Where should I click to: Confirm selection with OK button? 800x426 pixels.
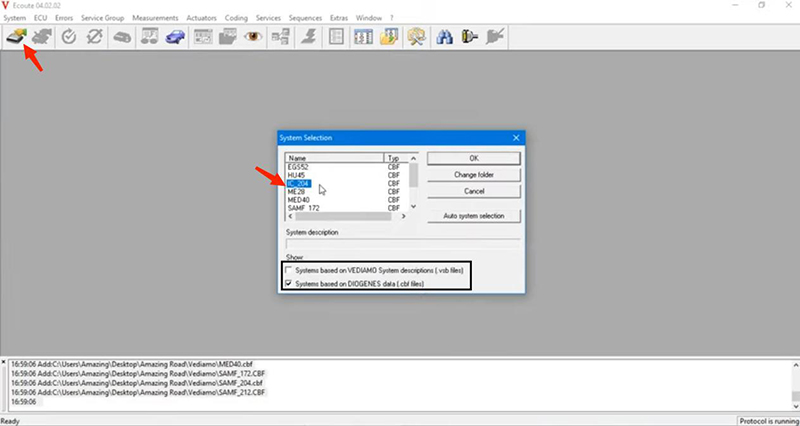click(x=474, y=158)
